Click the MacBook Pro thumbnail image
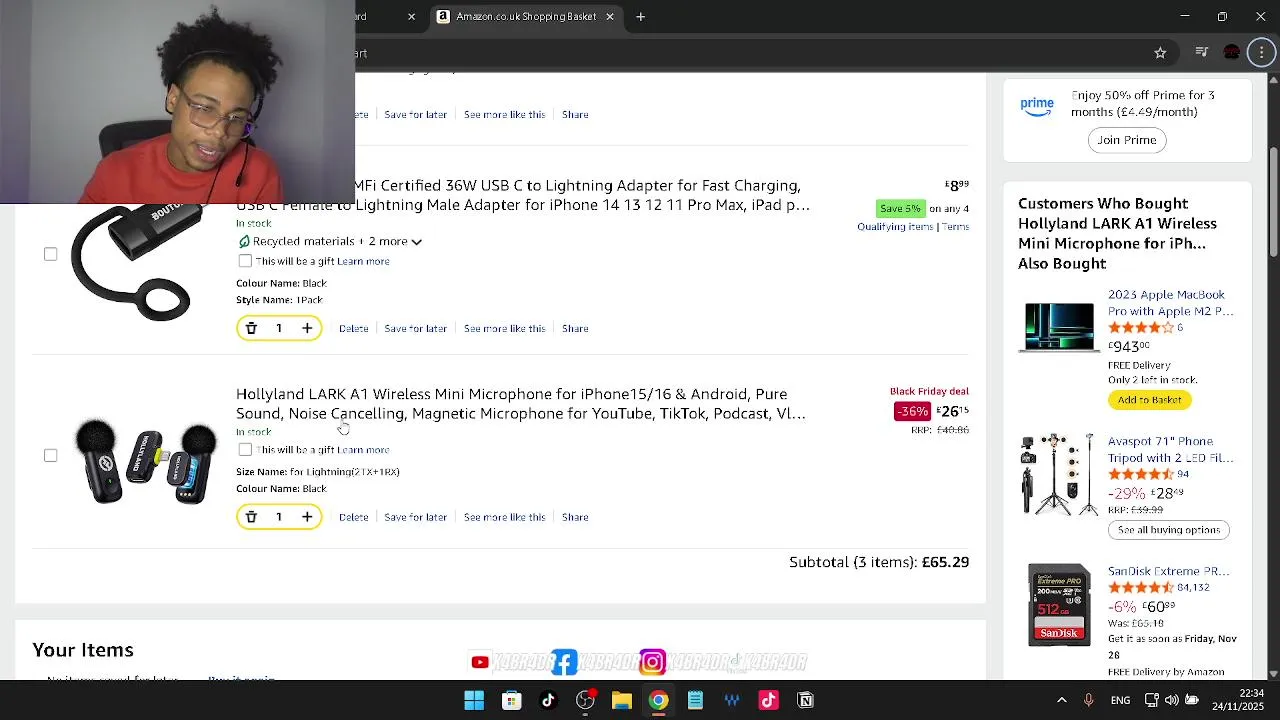 coord(1059,327)
